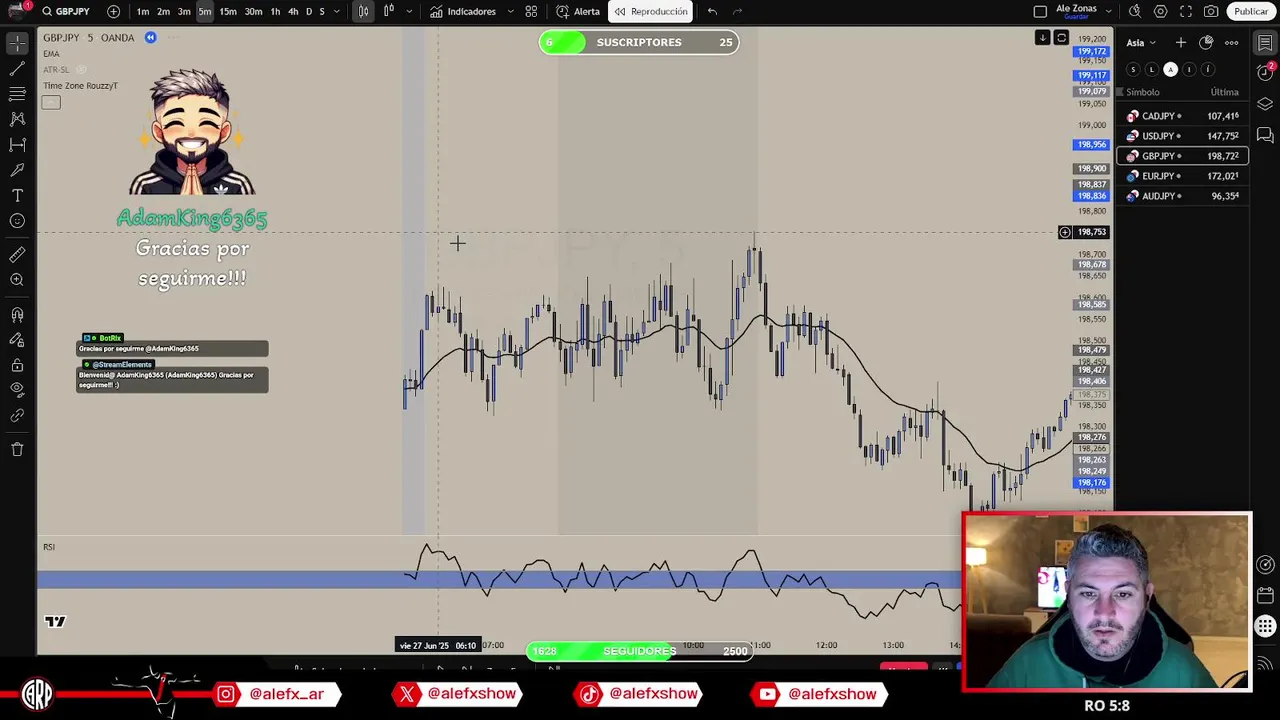Select the price range projection tool

tap(17, 145)
